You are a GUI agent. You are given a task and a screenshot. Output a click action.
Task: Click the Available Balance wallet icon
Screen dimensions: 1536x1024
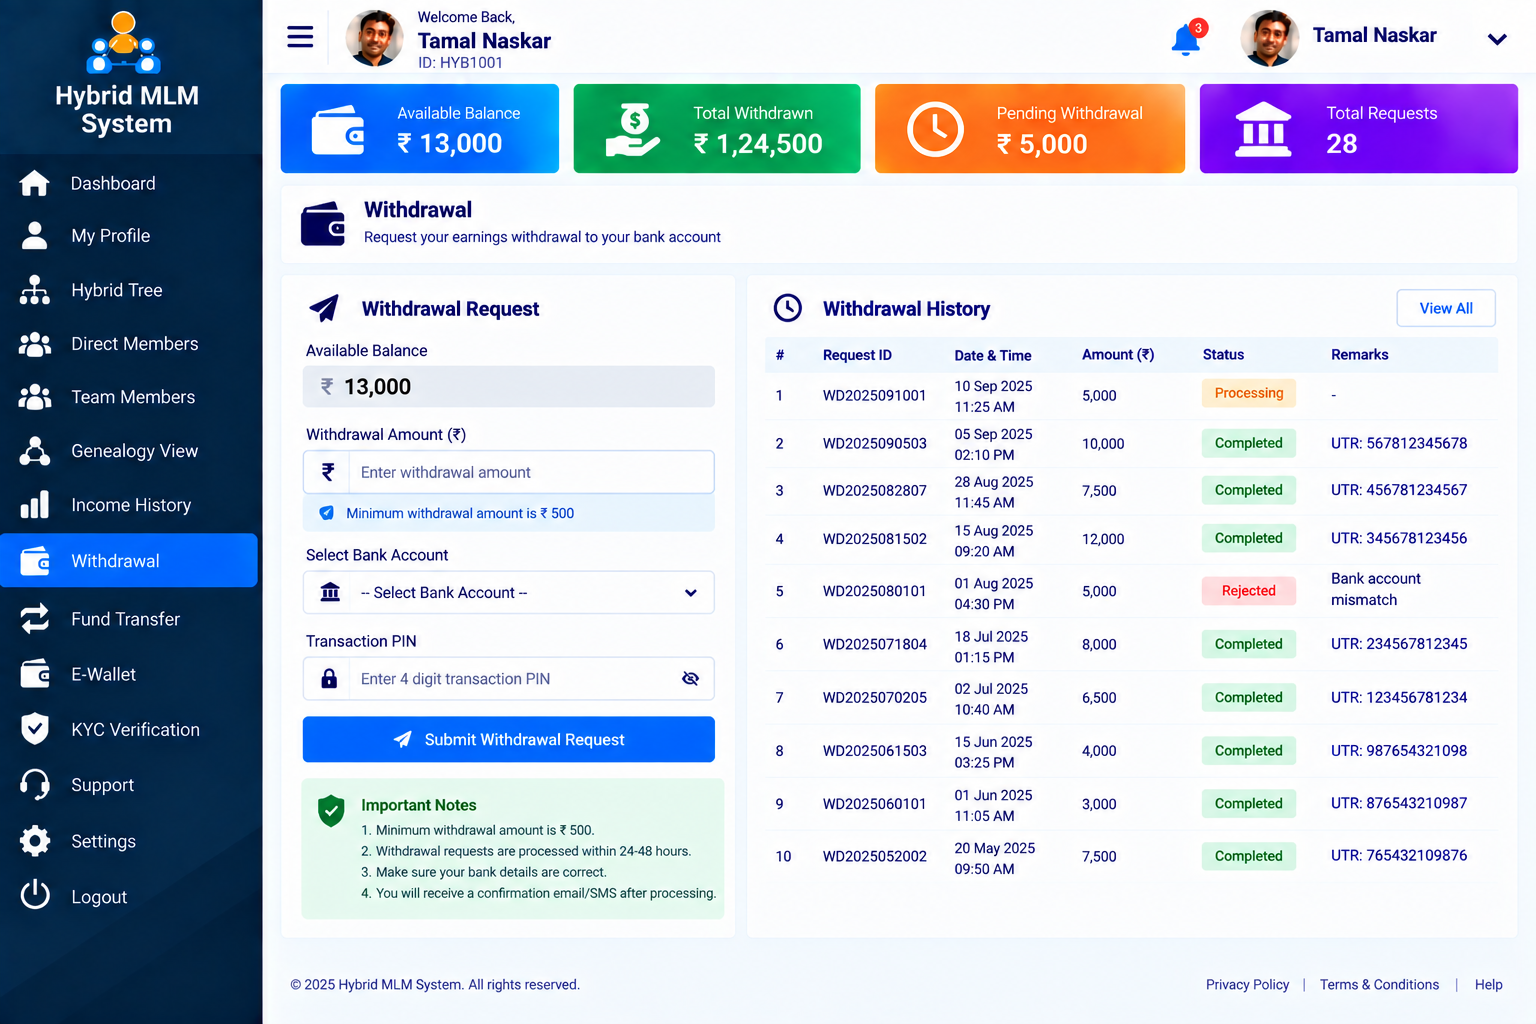(338, 131)
